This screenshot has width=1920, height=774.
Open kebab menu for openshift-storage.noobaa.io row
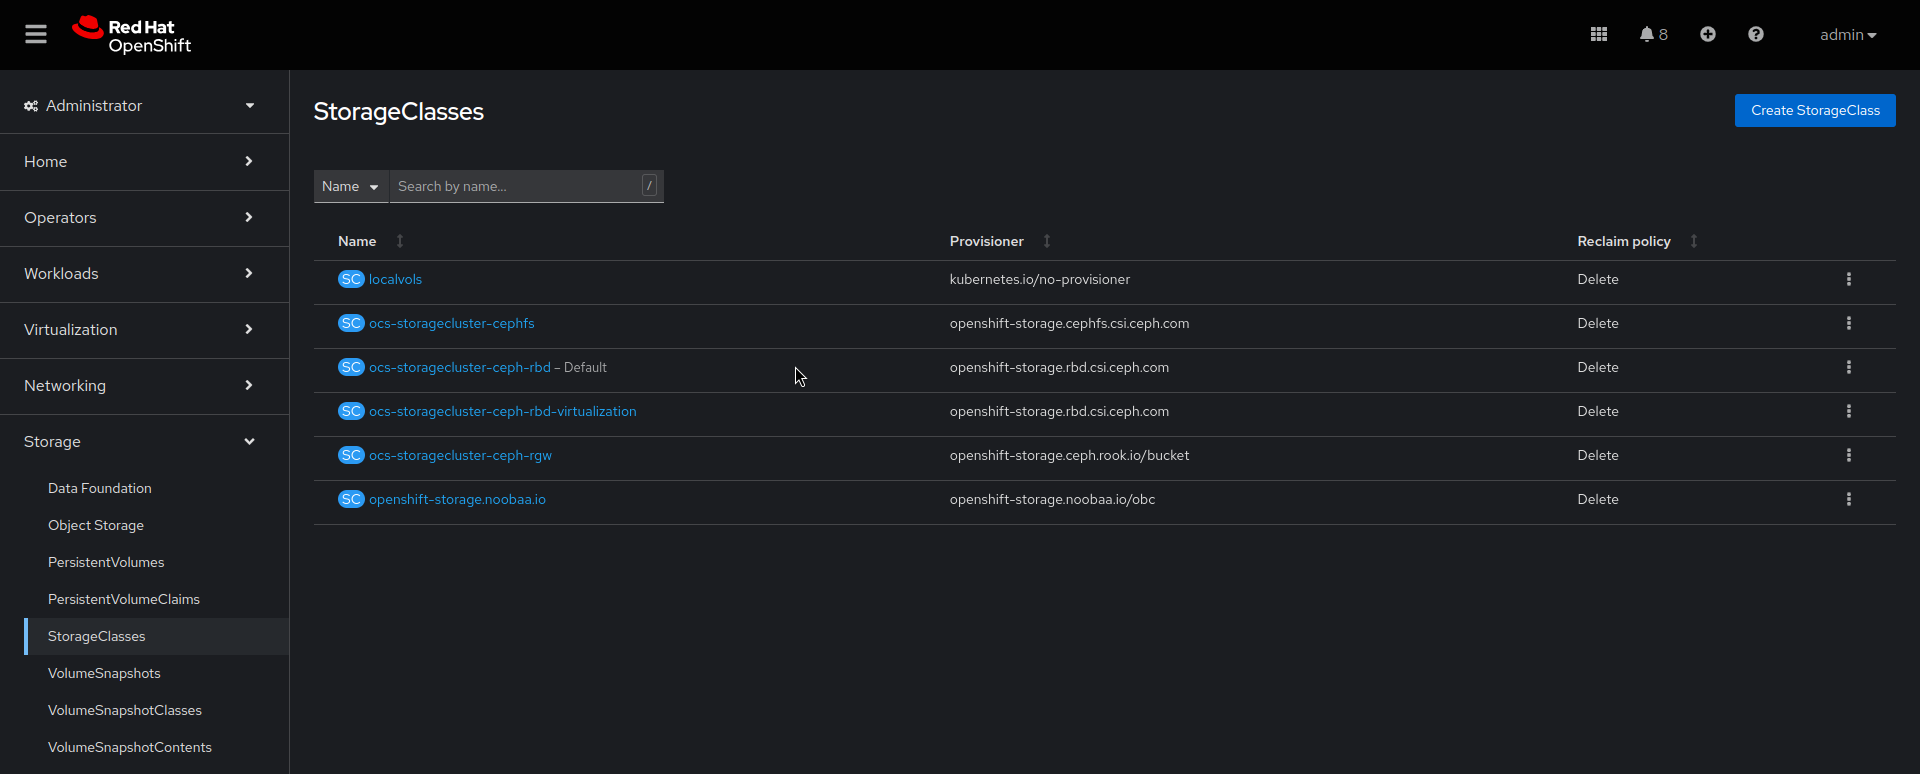(1849, 500)
